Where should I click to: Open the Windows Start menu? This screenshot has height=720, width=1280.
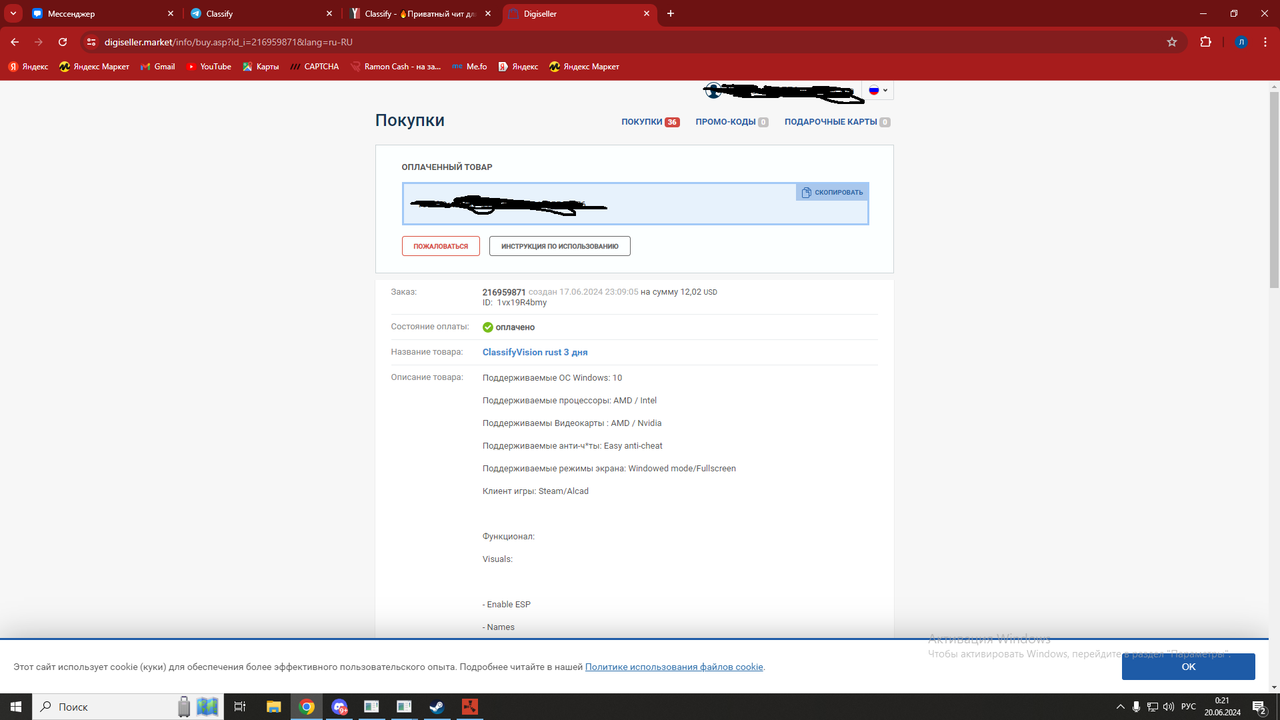[x=17, y=707]
